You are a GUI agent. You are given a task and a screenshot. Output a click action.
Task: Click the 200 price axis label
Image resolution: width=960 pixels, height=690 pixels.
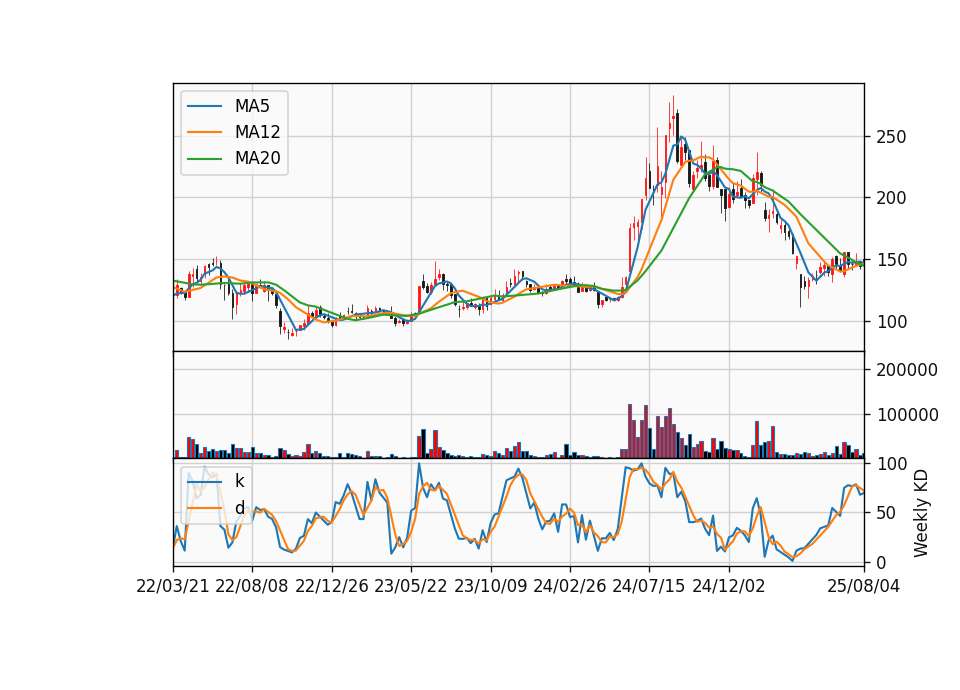[891, 198]
